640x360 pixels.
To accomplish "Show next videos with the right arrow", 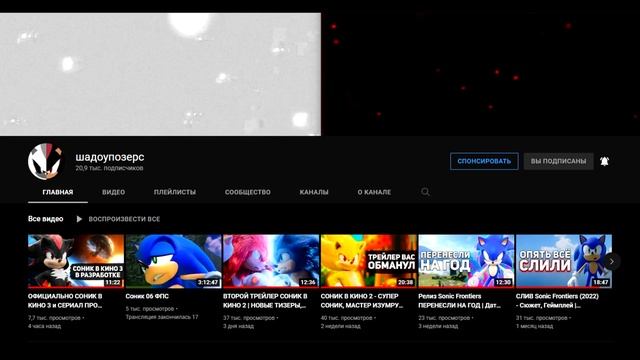I will coord(611,261).
